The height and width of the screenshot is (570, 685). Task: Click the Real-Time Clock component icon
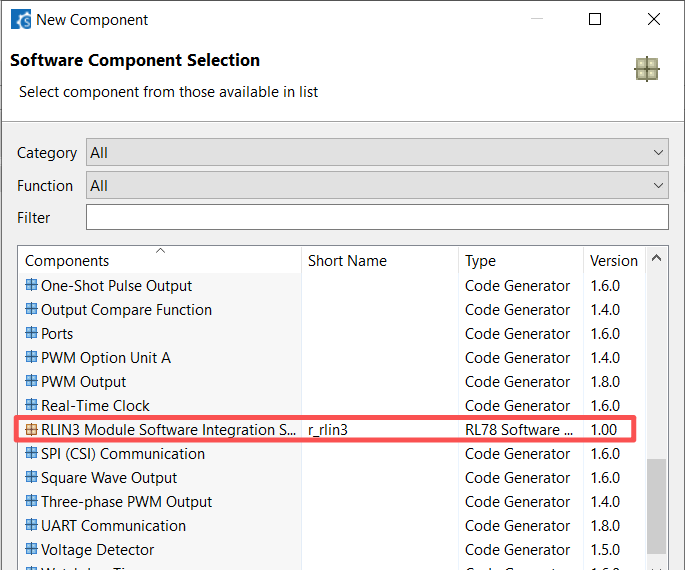31,406
